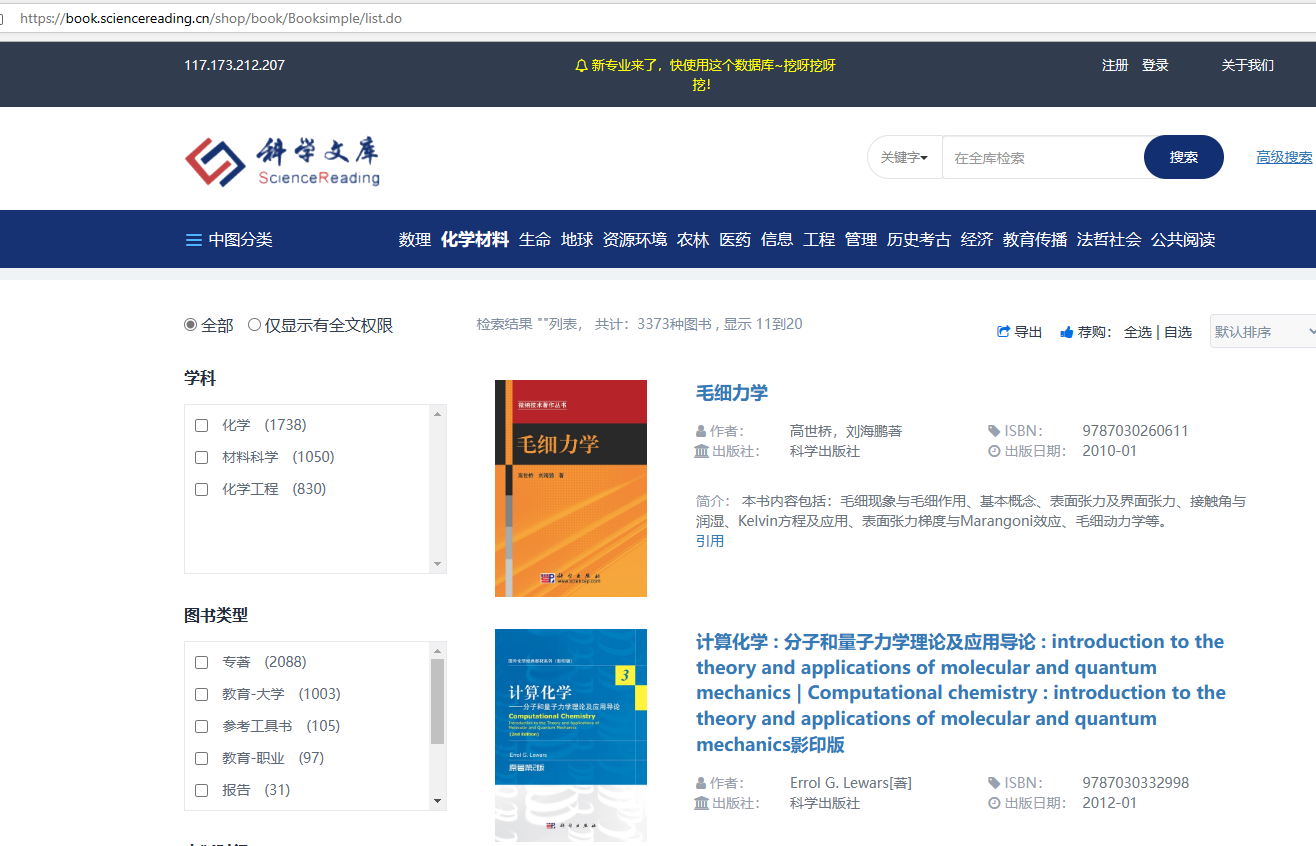Click author text Errol G. Lewars[著]
The image size is (1316, 846).
click(x=851, y=783)
